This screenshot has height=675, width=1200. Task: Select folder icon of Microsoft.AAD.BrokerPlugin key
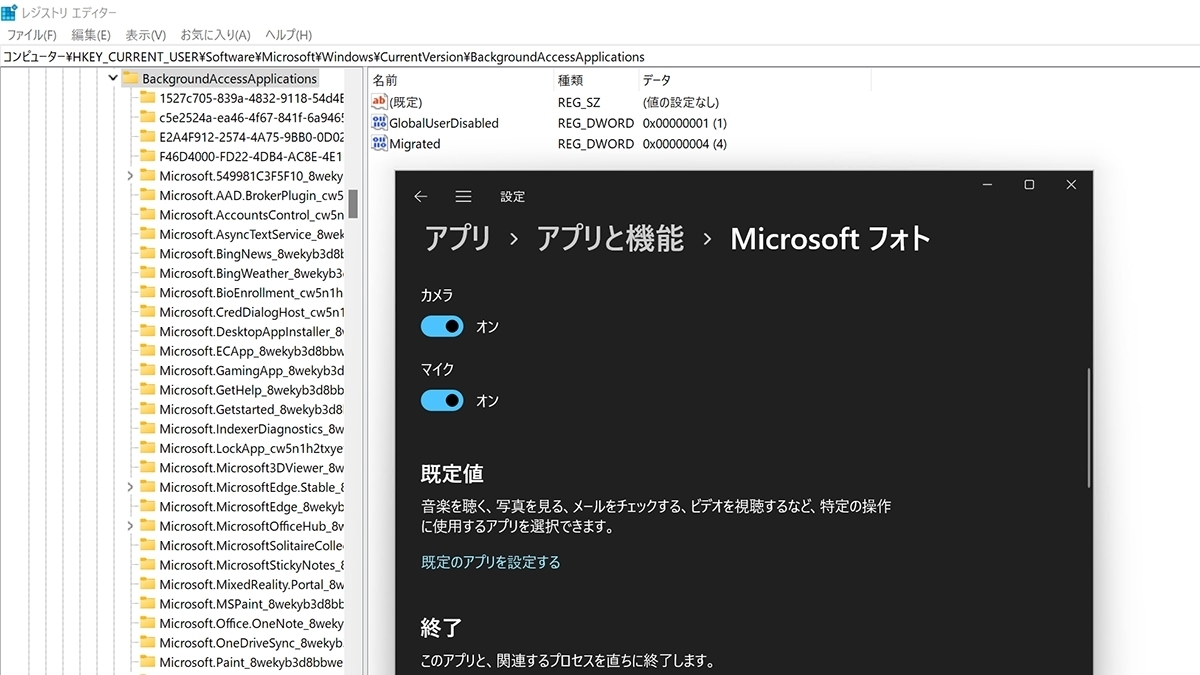147,195
